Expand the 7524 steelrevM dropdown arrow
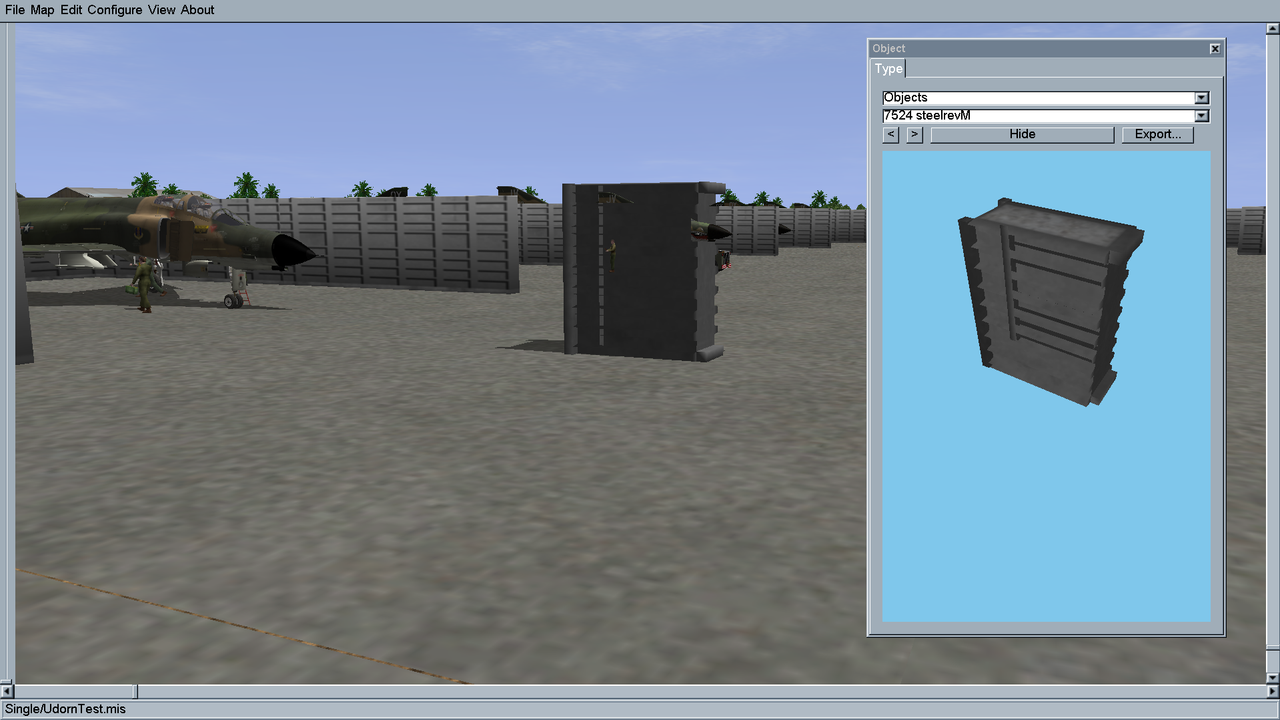This screenshot has height=720, width=1280. (x=1202, y=116)
